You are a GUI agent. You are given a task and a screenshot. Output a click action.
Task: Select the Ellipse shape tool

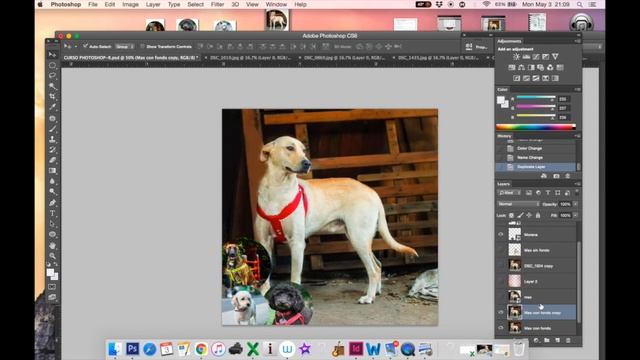click(52, 234)
